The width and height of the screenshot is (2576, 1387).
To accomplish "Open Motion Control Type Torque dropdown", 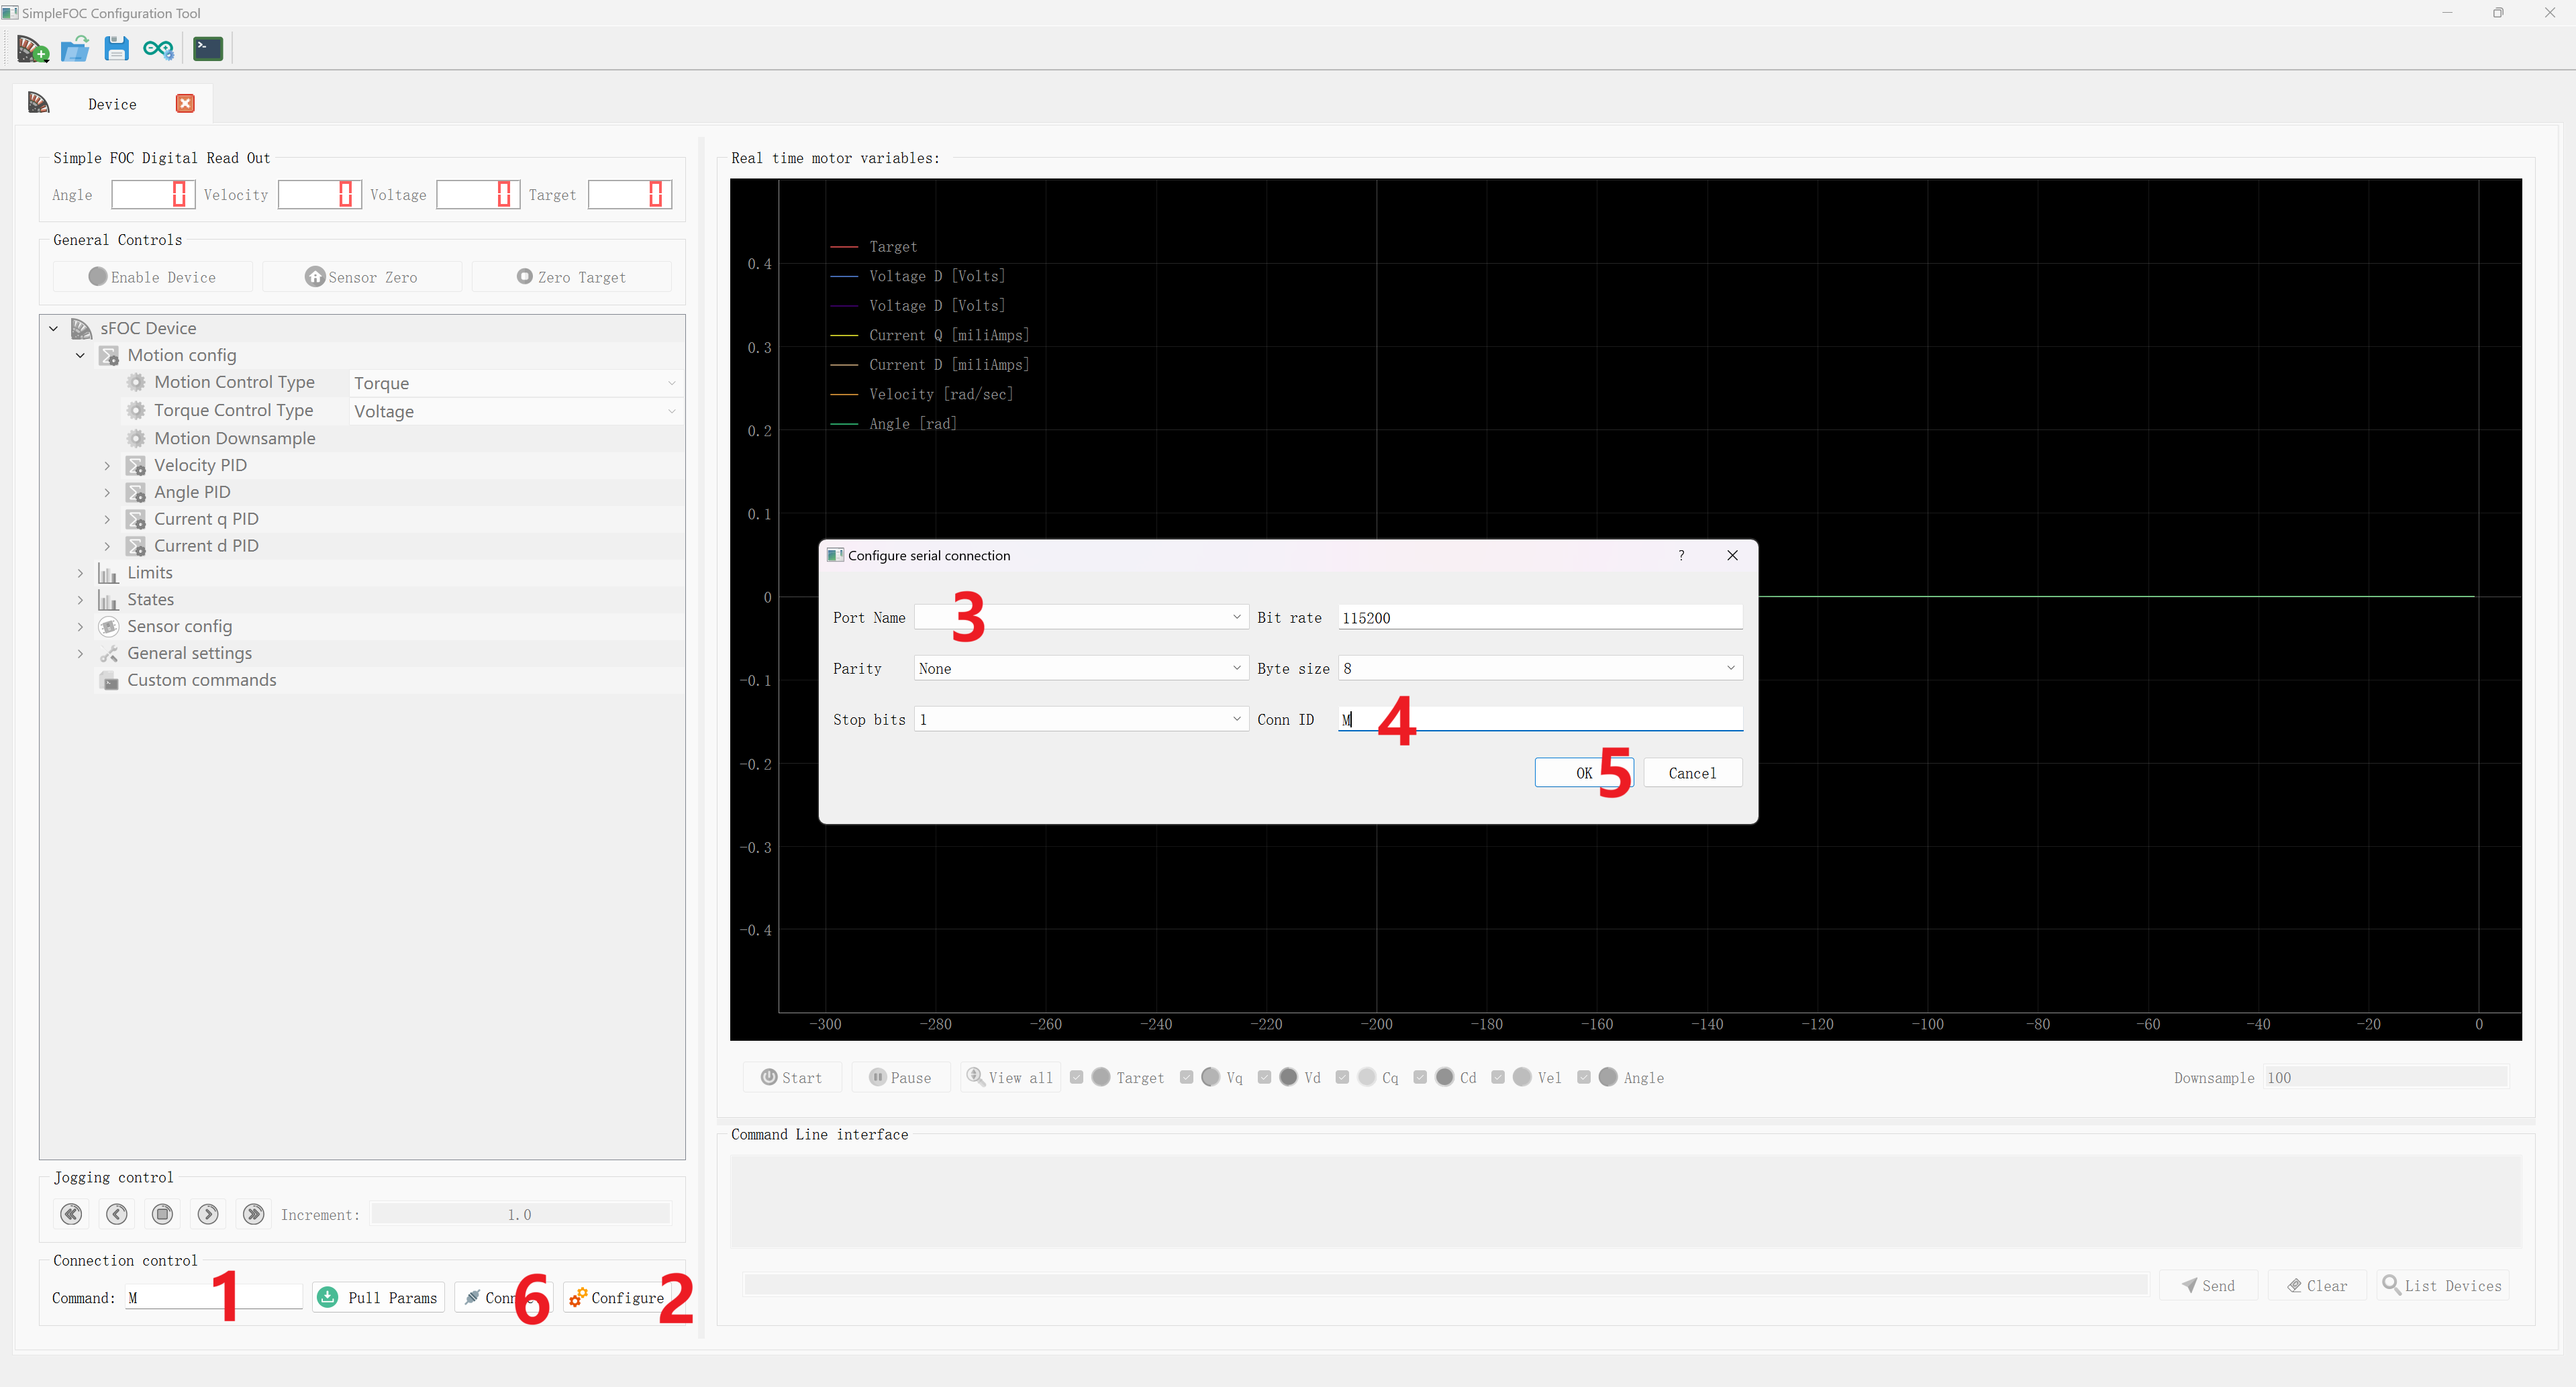I will pyautogui.click(x=515, y=383).
